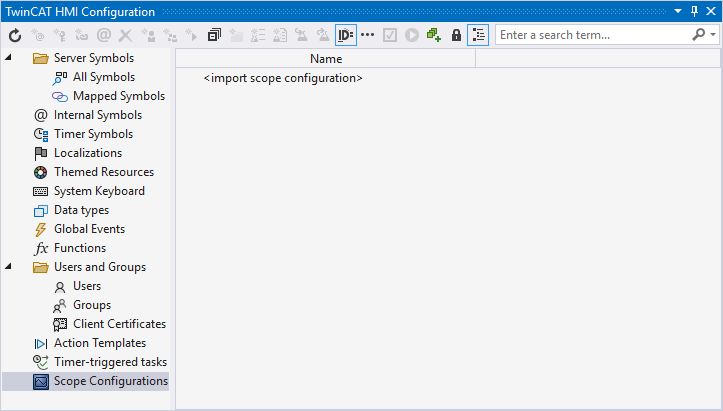Open Functions tree entry

coord(80,248)
